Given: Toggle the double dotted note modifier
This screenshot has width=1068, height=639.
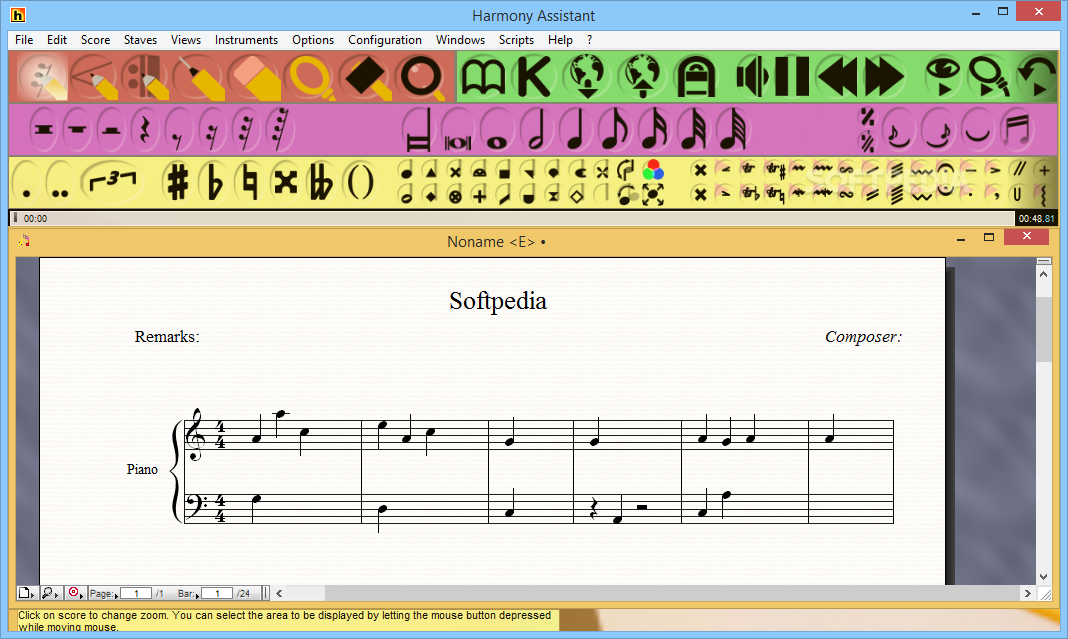Looking at the screenshot, I should tap(60, 183).
